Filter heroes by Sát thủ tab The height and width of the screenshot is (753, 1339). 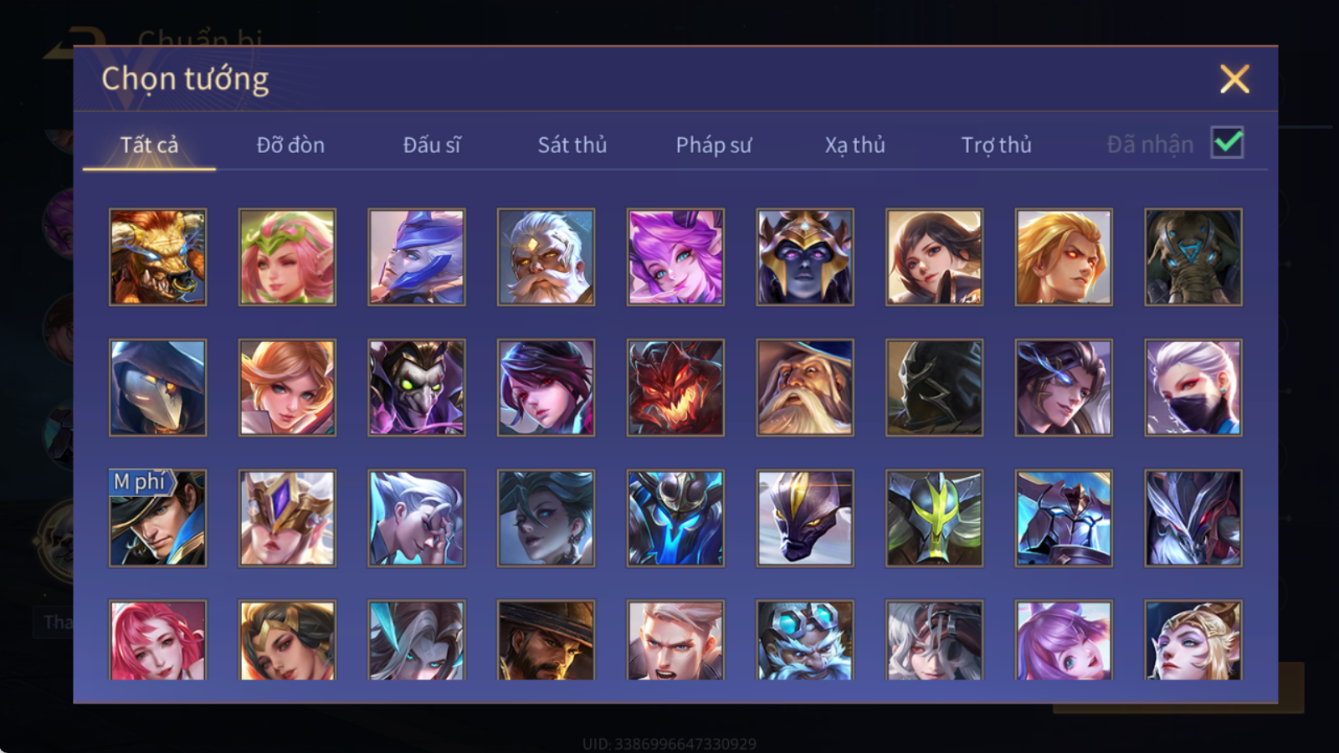572,145
